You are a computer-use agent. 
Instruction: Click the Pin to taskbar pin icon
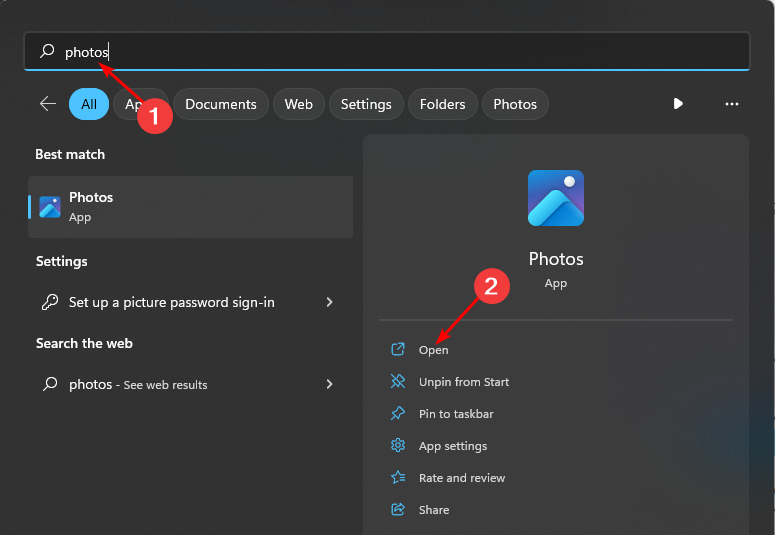pos(398,414)
